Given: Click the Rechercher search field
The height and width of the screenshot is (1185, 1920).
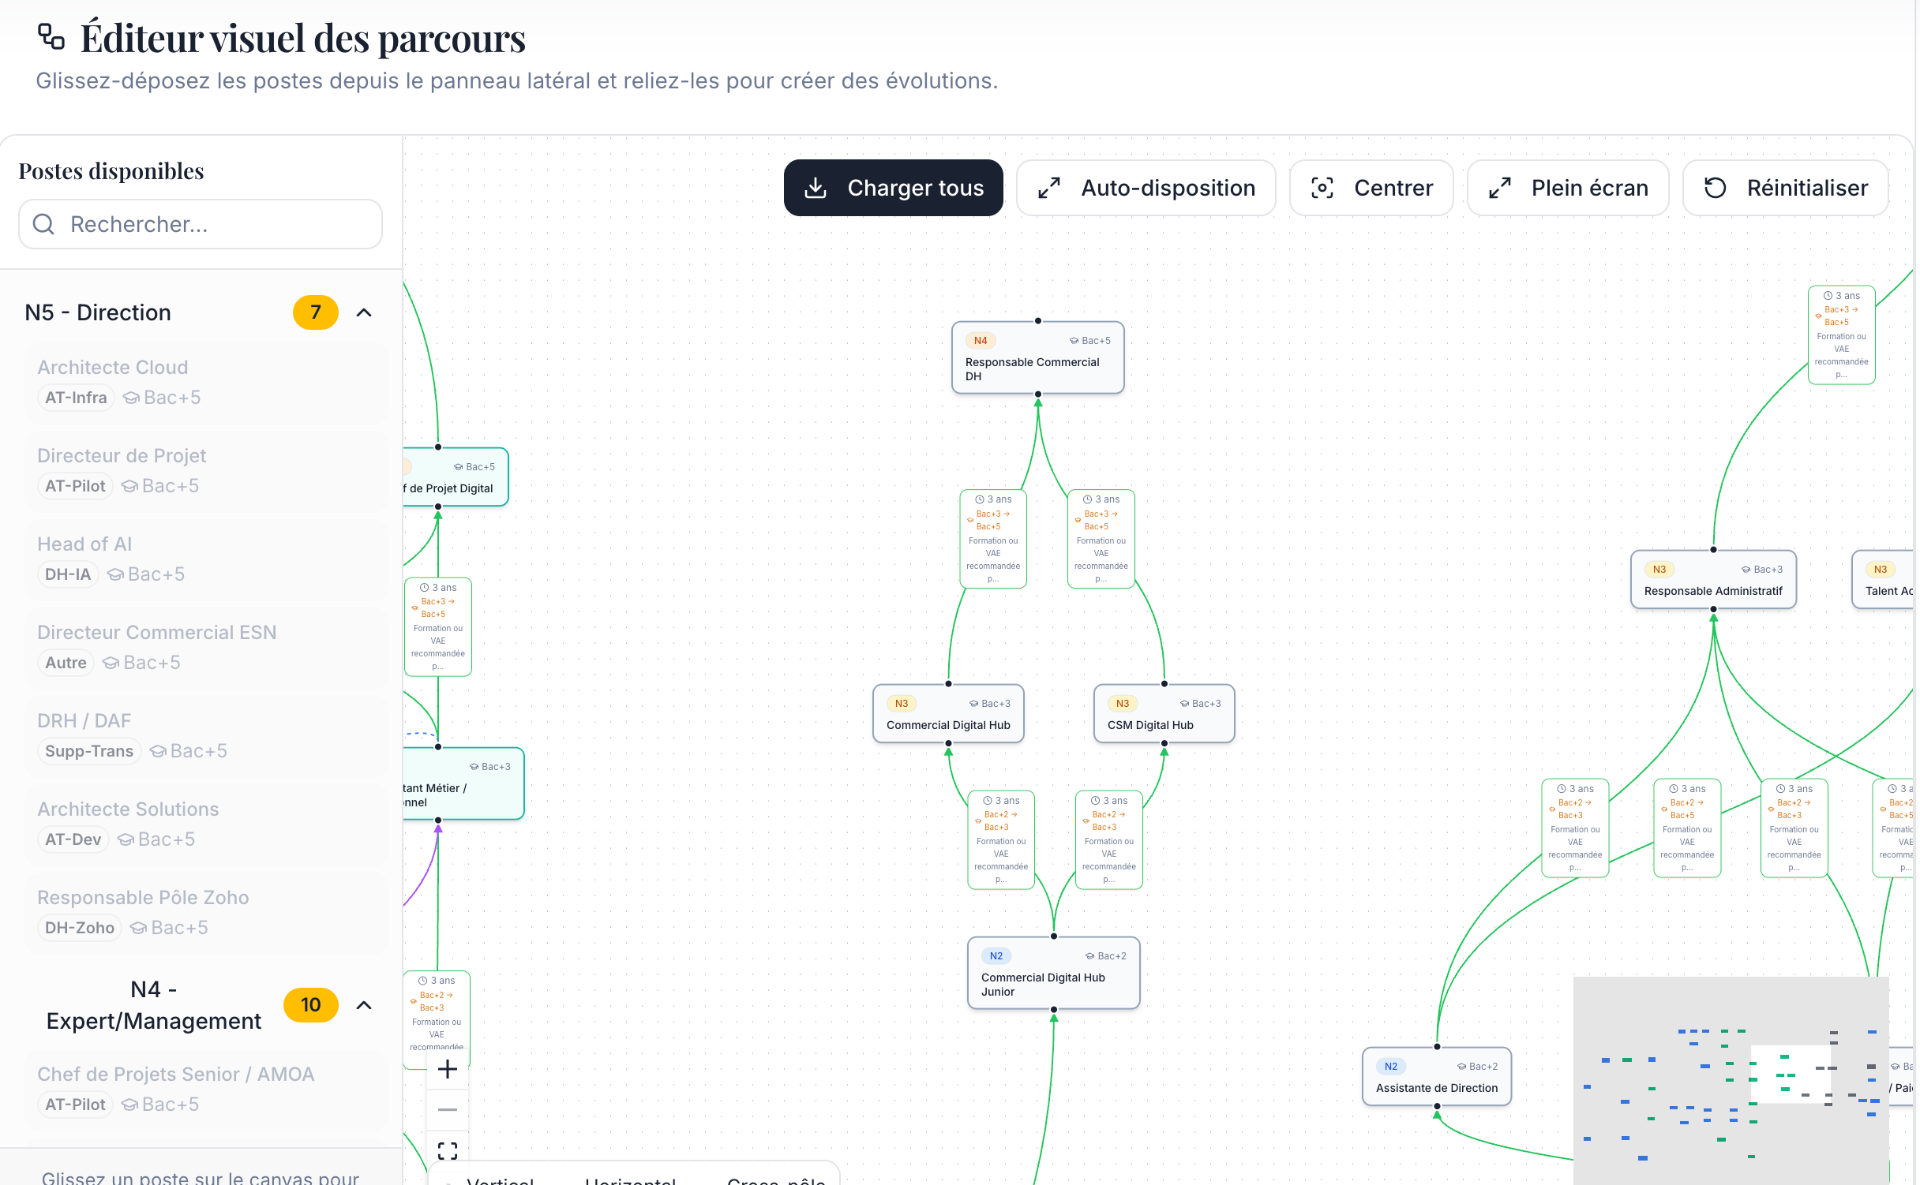Looking at the screenshot, I should (x=200, y=224).
